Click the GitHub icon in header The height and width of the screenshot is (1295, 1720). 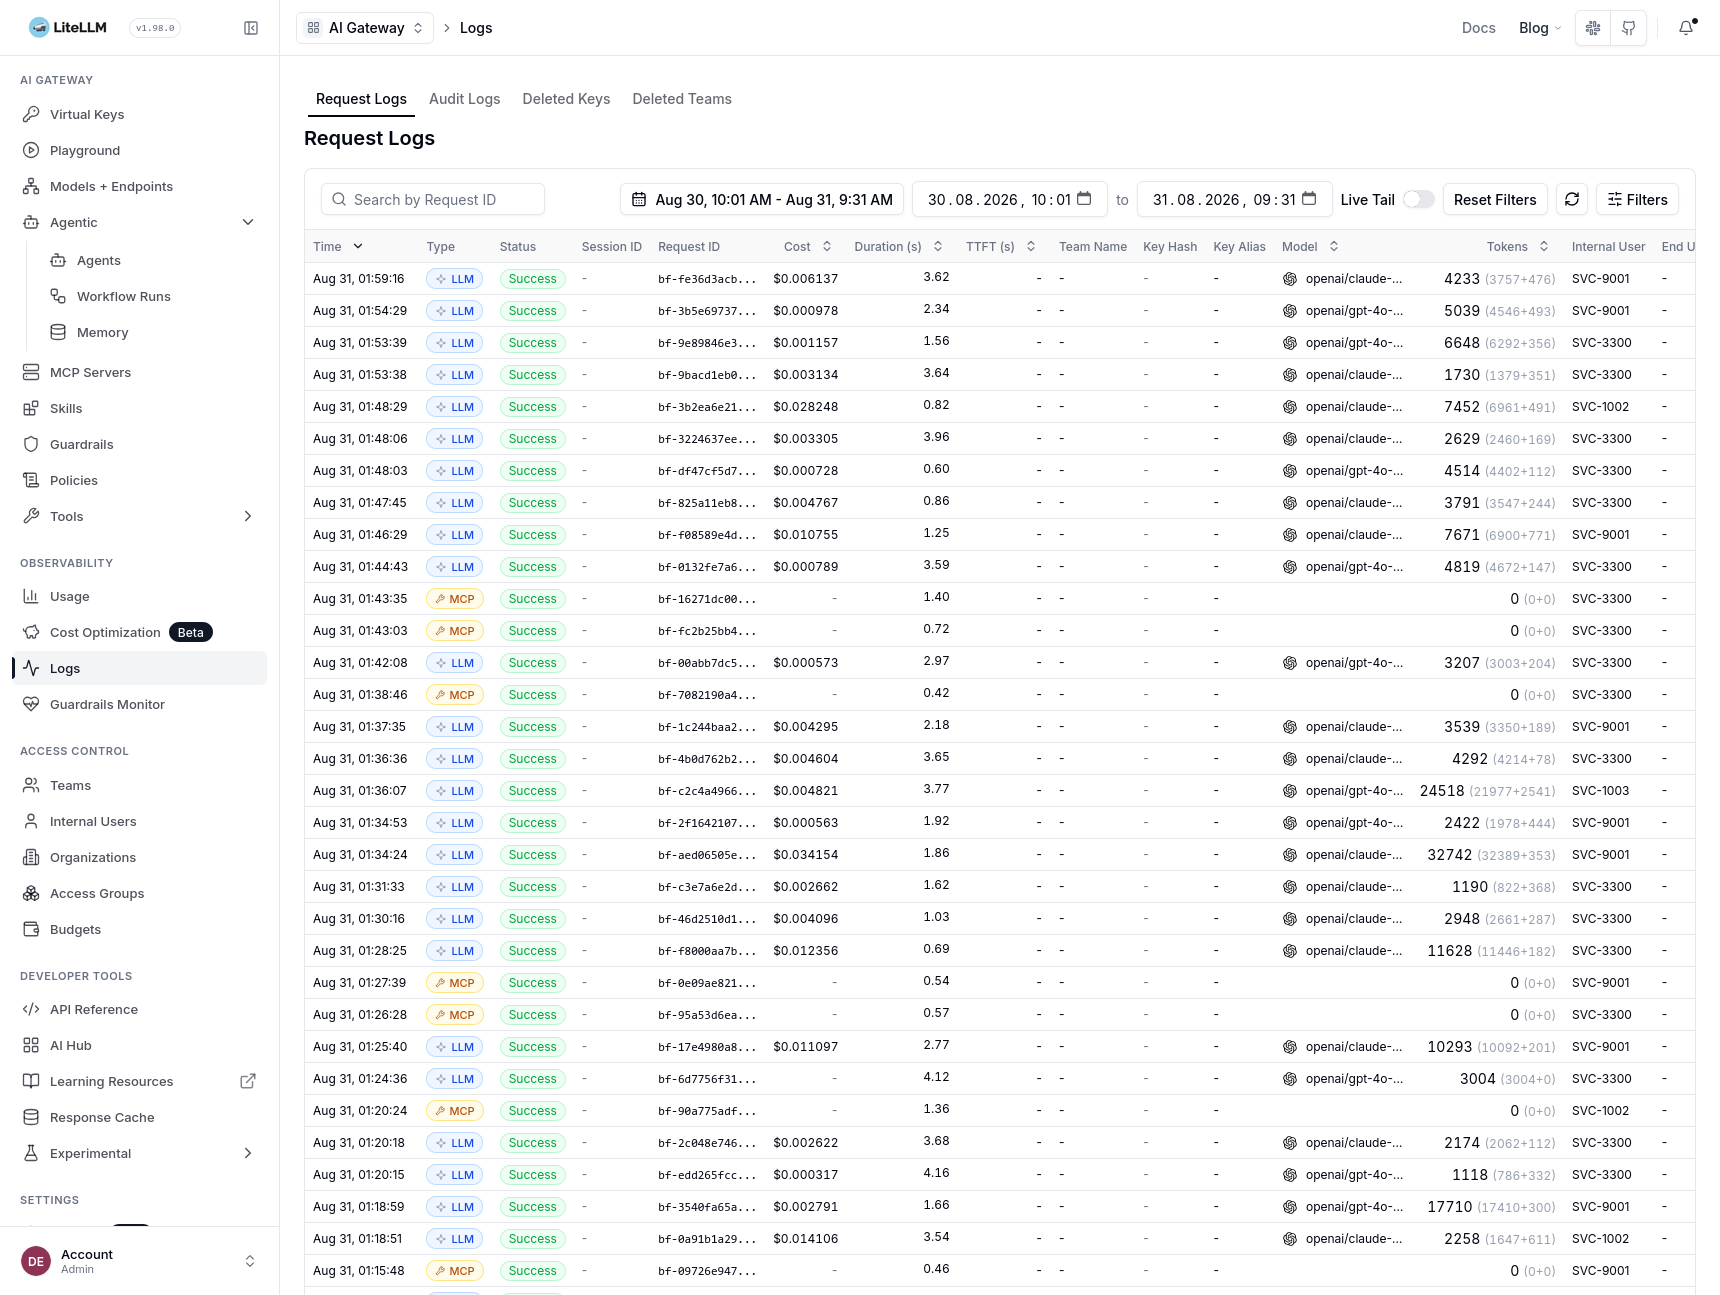click(1629, 28)
